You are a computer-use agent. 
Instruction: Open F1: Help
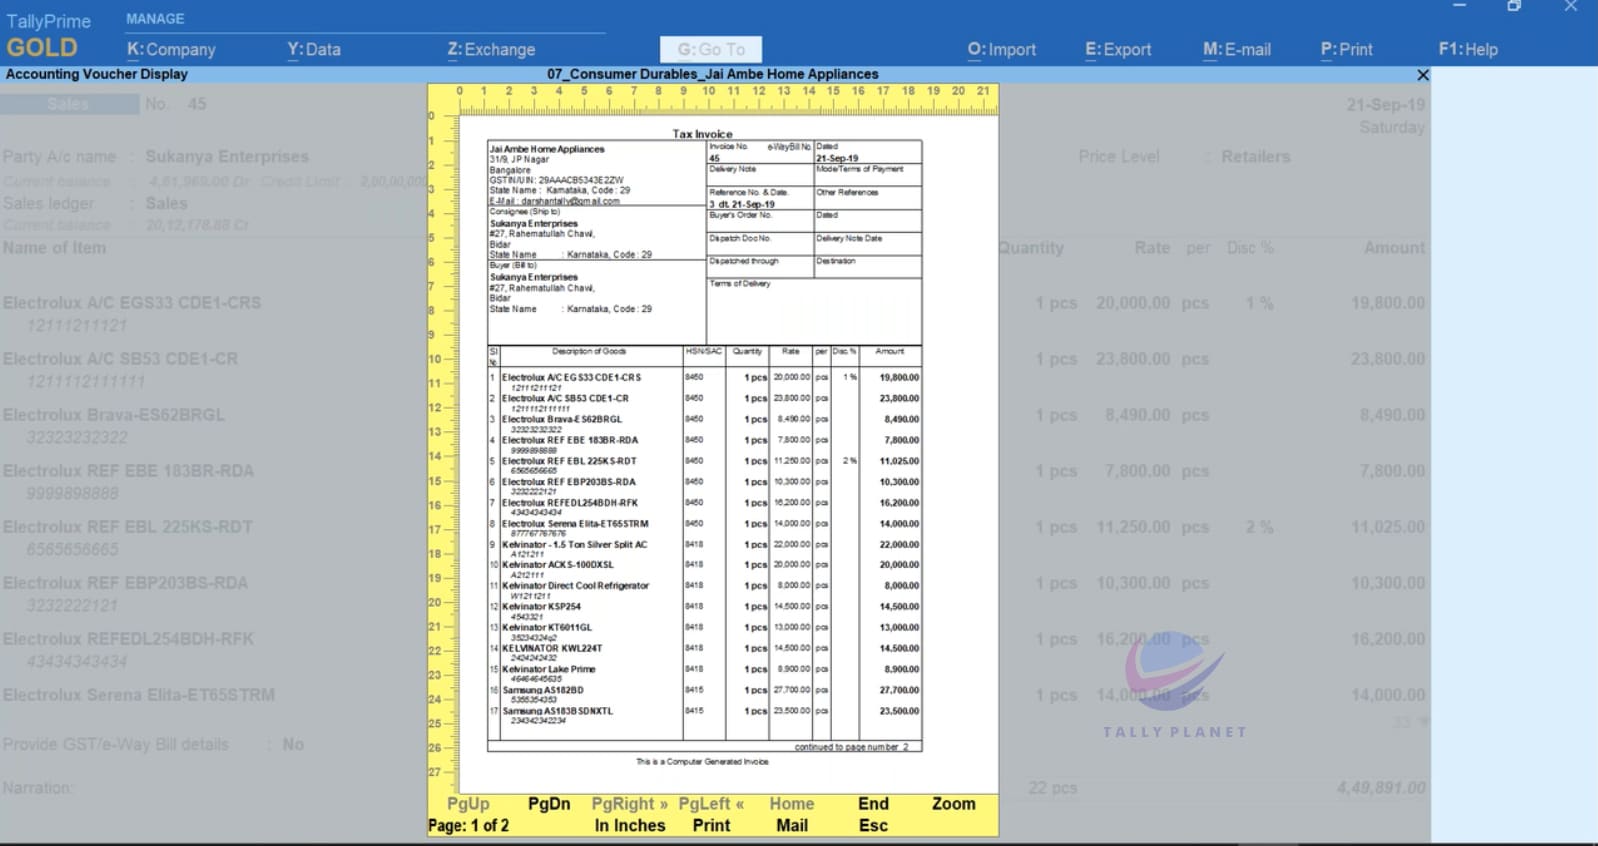click(1468, 49)
